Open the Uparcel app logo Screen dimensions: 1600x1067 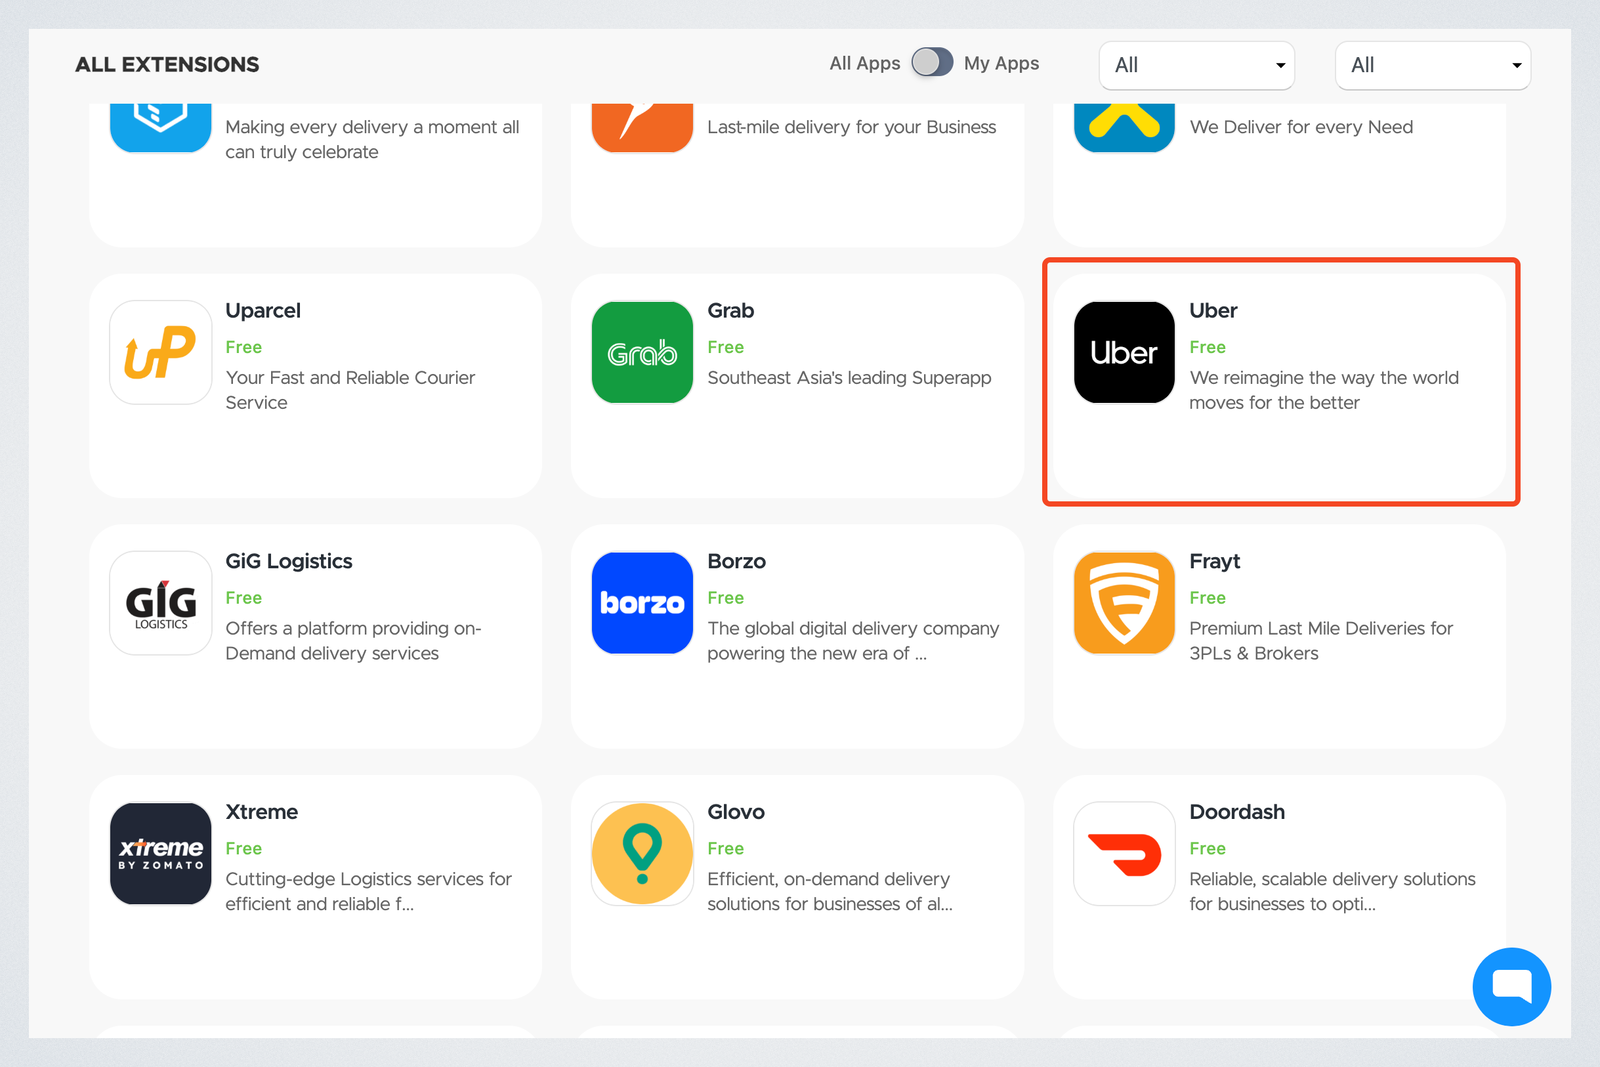161,352
